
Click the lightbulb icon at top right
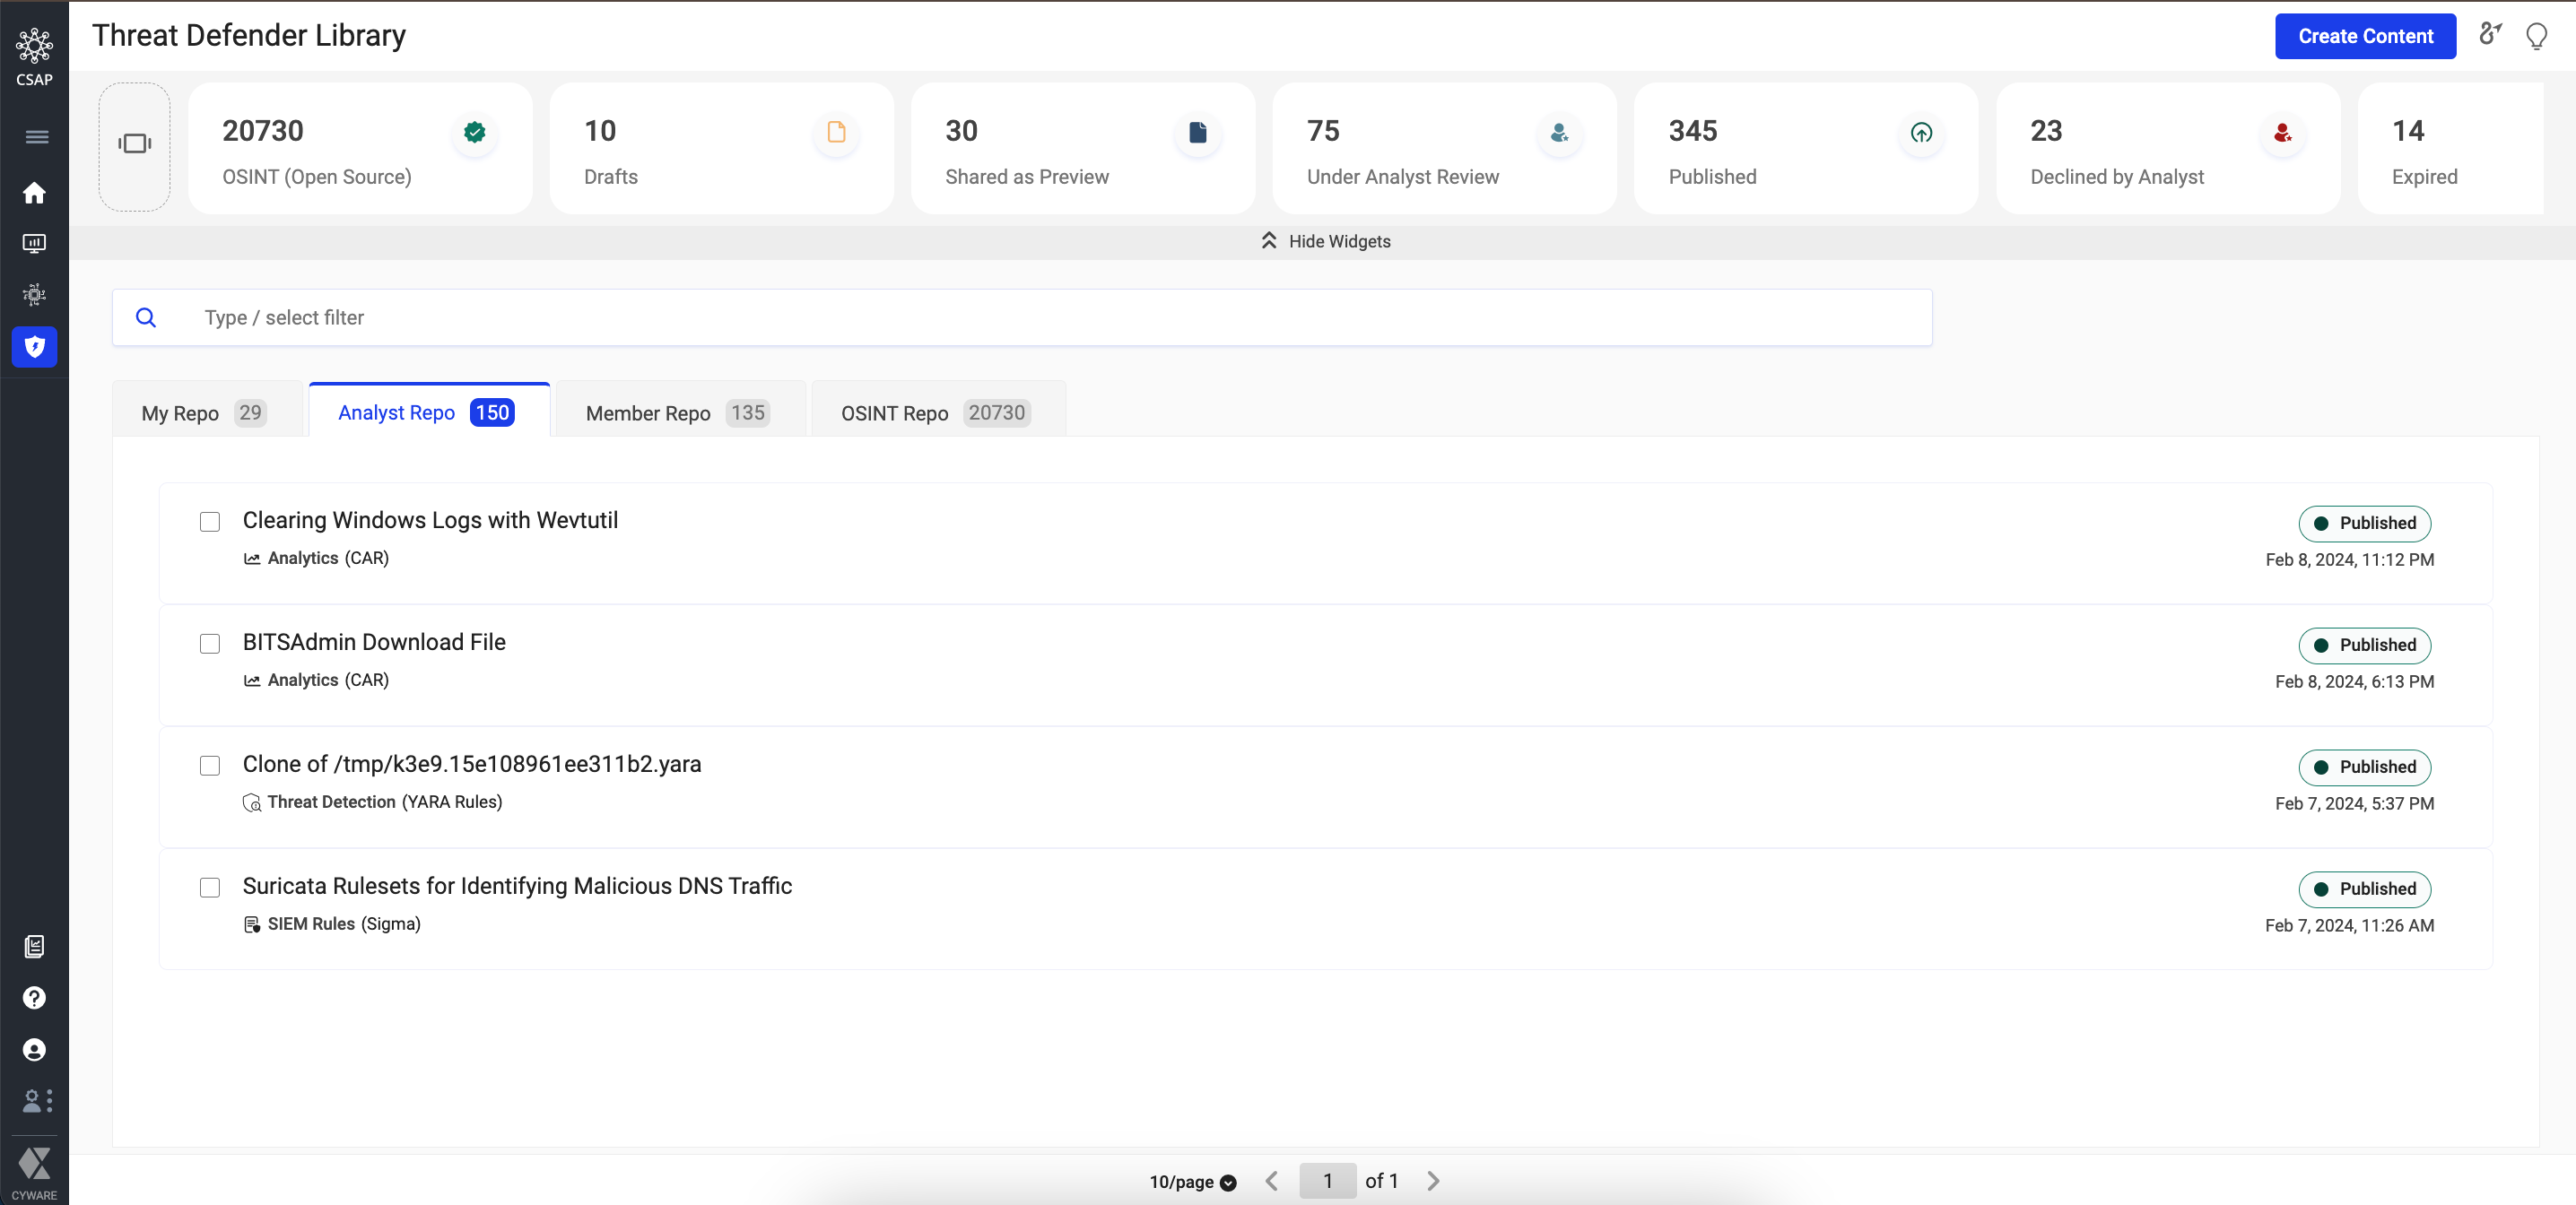(x=2536, y=37)
